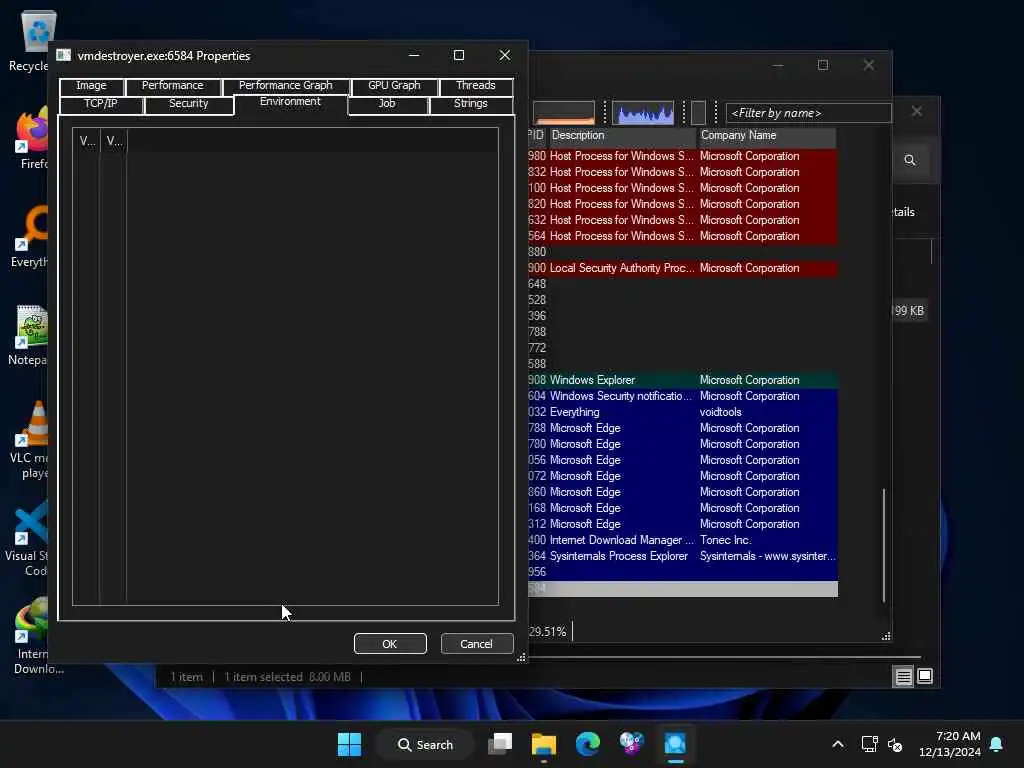Click the small gray graph toolbar box

coord(698,112)
